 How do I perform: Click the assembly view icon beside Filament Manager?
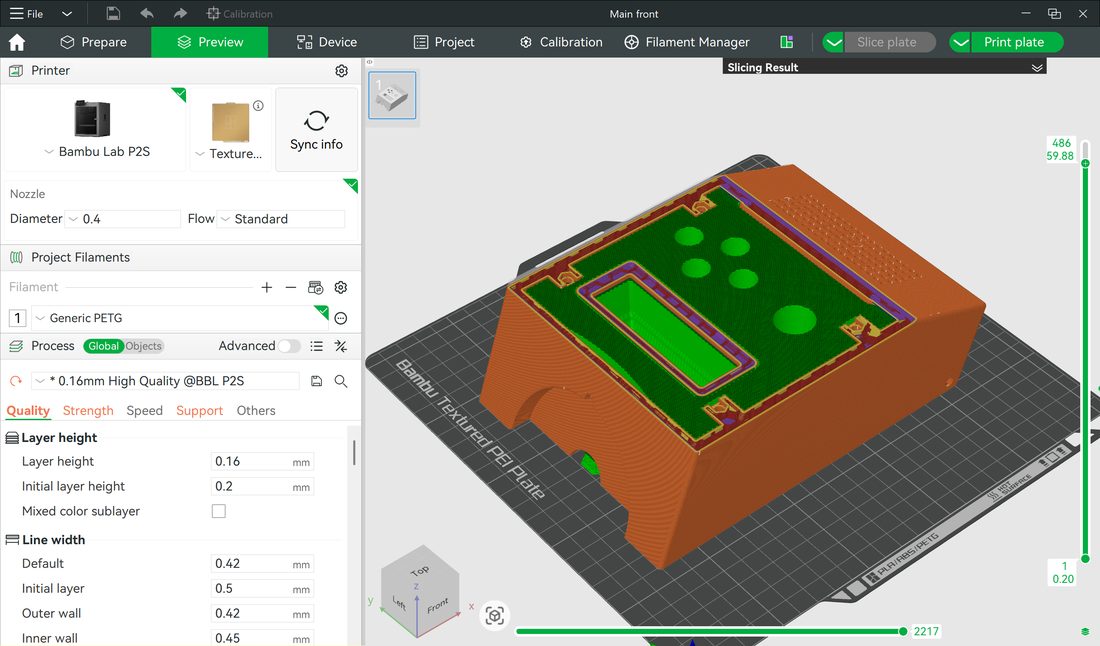pos(786,42)
